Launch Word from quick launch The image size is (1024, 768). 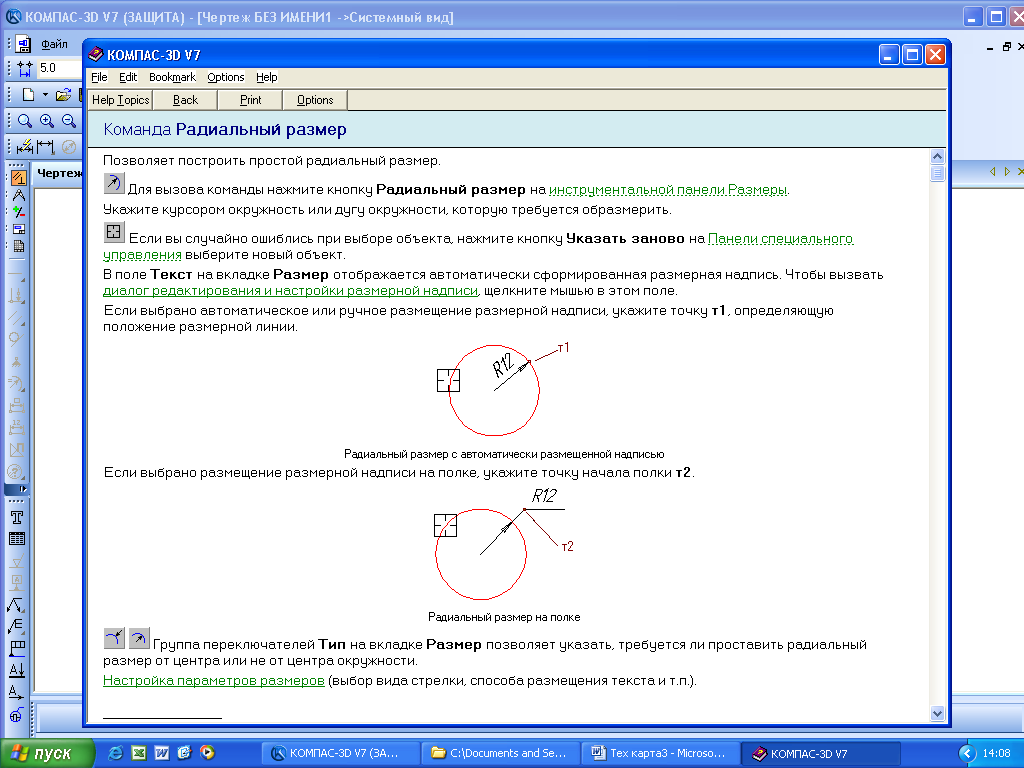tap(161, 753)
